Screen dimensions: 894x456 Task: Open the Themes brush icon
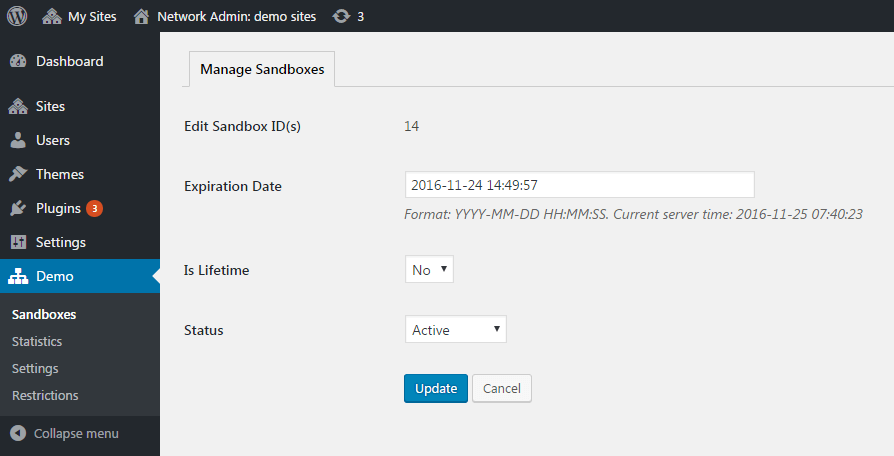[18, 174]
